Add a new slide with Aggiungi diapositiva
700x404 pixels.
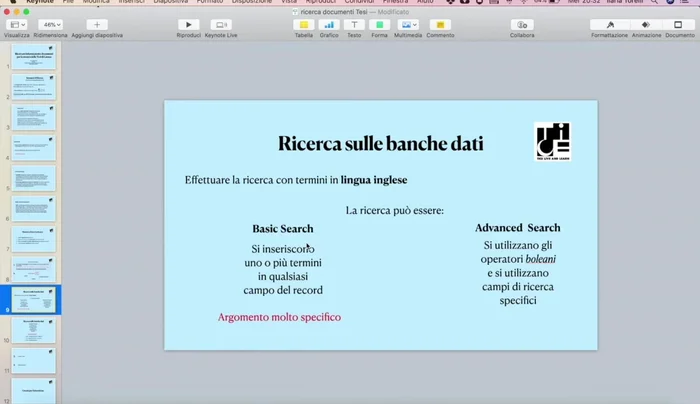coord(97,25)
